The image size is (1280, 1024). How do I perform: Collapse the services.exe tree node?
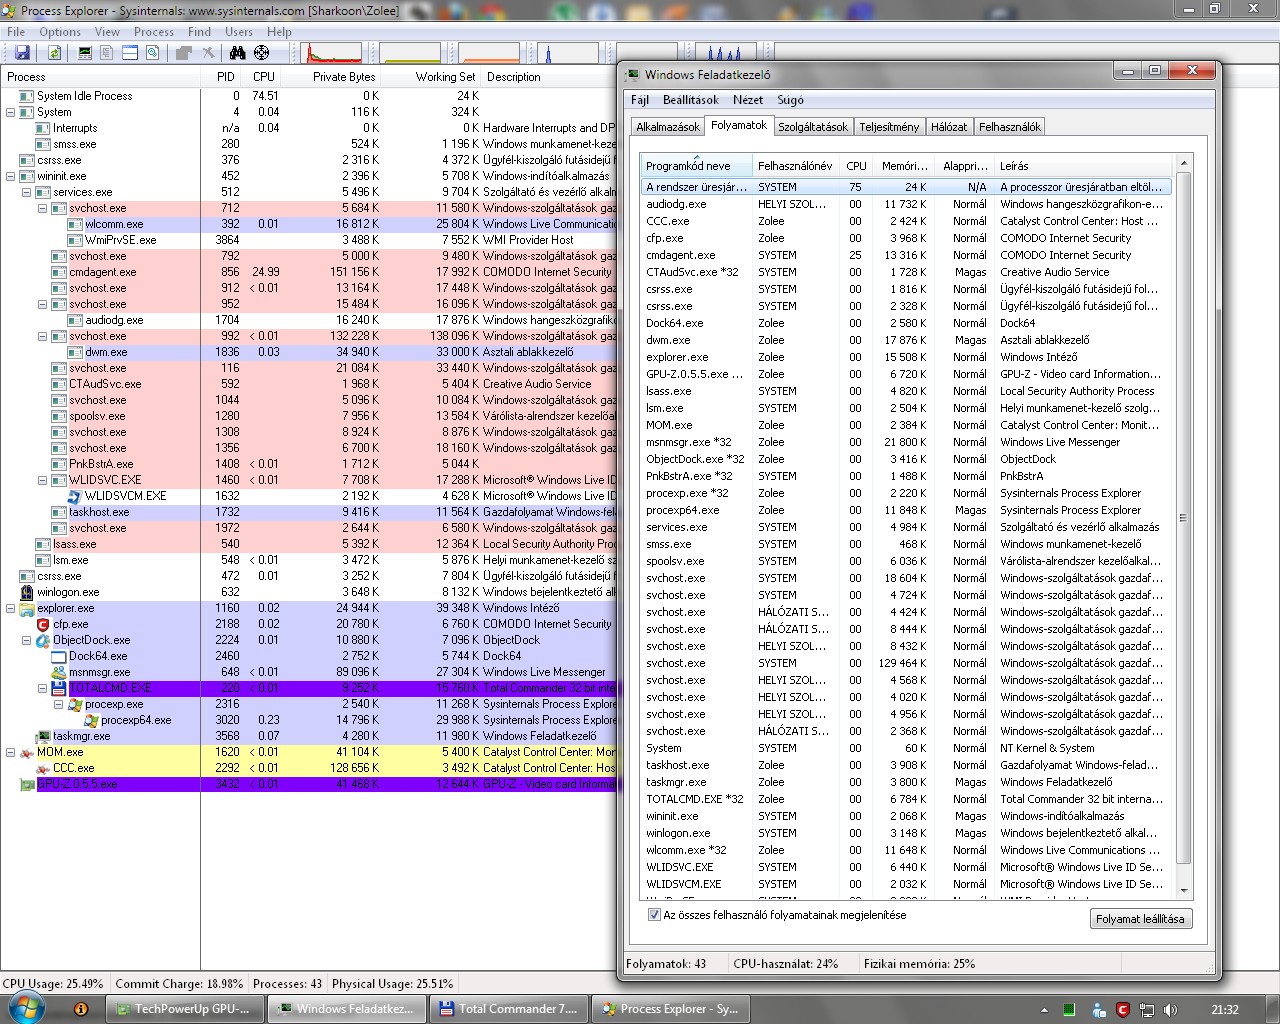coord(27,192)
